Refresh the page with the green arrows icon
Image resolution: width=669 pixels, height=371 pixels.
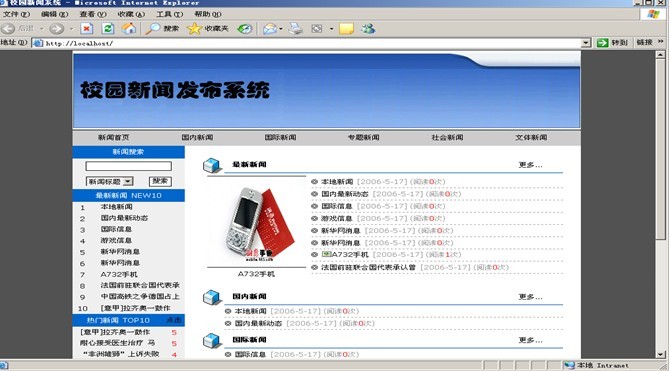click(x=108, y=29)
